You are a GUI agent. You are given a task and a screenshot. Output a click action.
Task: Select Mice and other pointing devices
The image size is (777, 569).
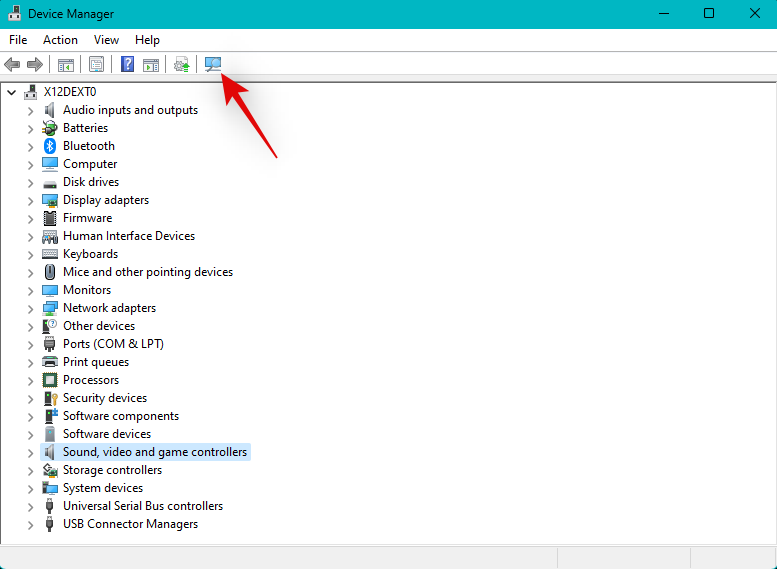click(147, 272)
